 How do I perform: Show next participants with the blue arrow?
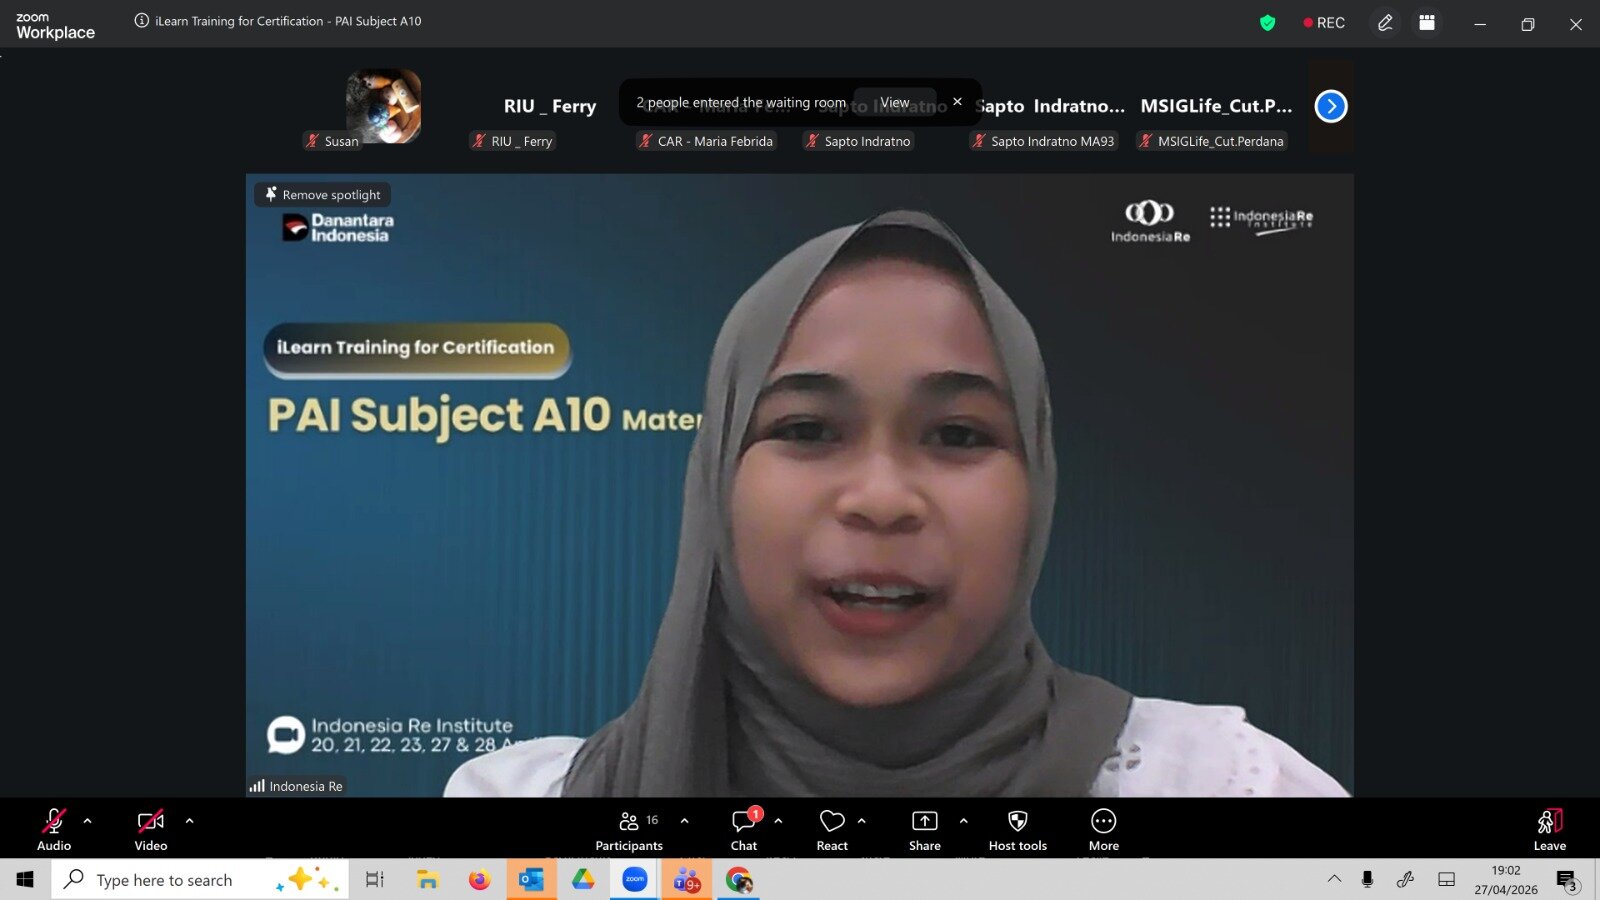click(1331, 106)
